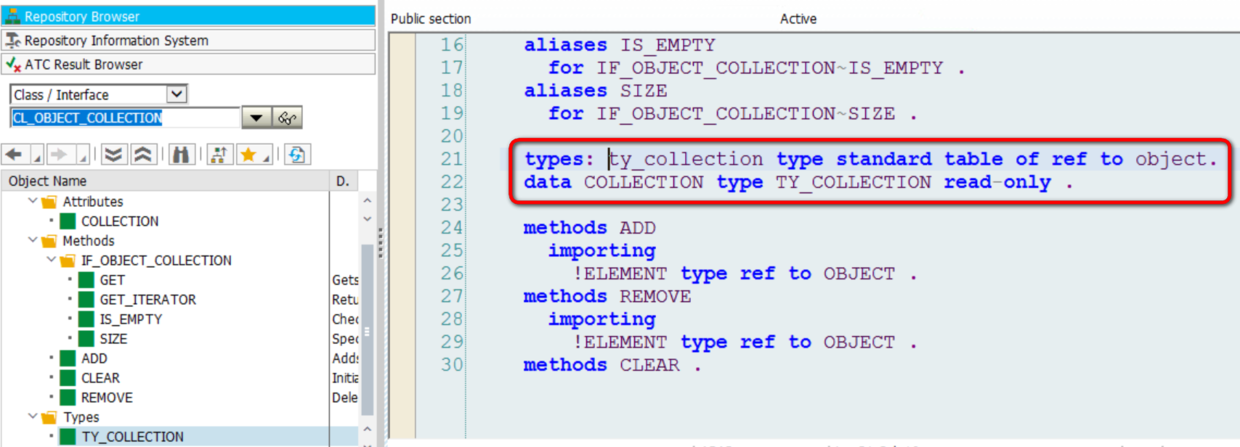This screenshot has height=447, width=1240.
Task: Click the Refresh Object List icon
Action: coord(296,154)
